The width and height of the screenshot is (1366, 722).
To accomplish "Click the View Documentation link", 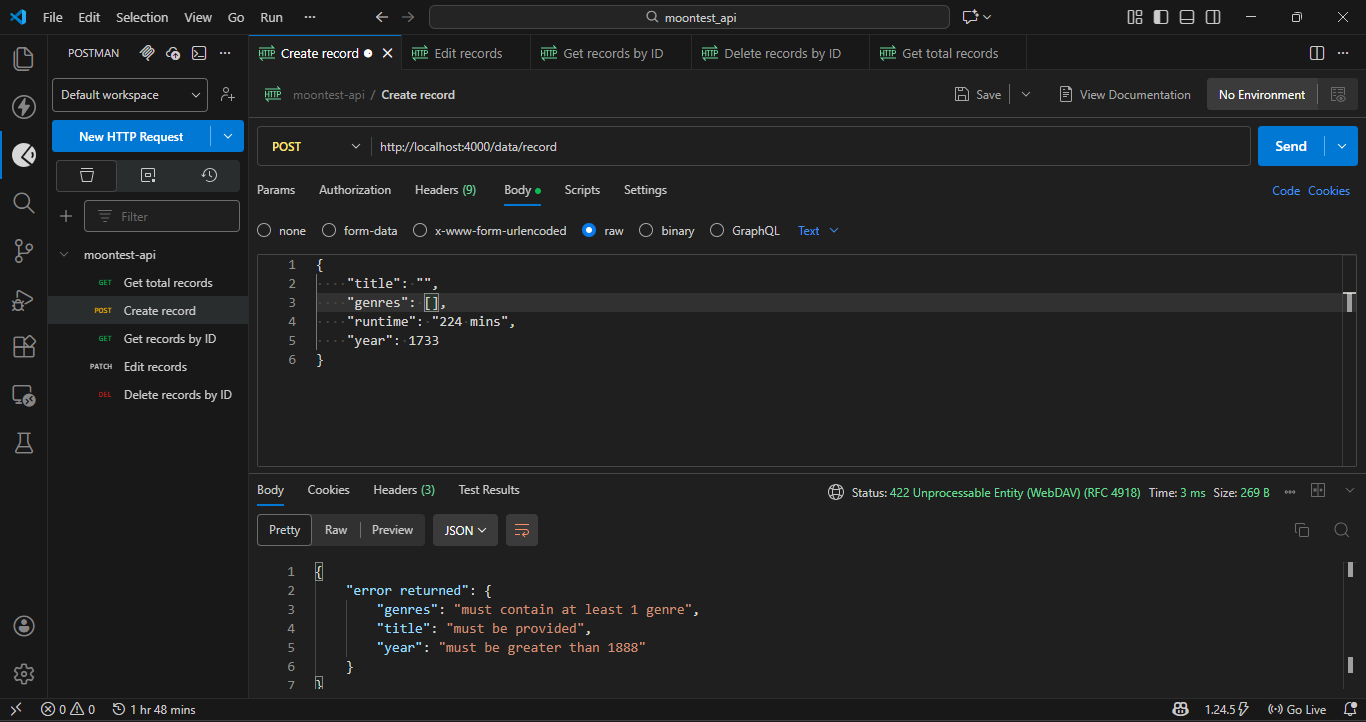I will coord(1125,94).
